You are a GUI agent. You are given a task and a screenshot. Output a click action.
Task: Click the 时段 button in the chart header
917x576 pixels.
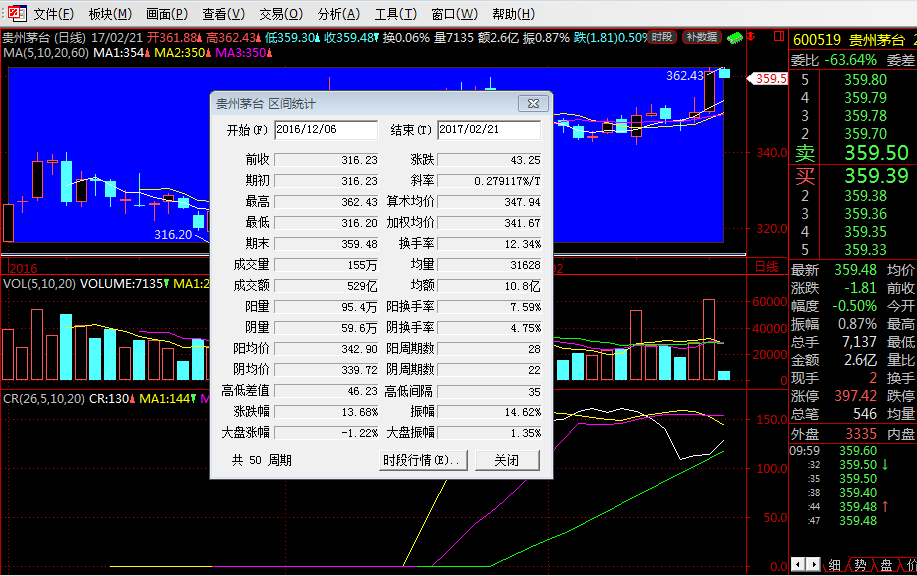coord(662,37)
